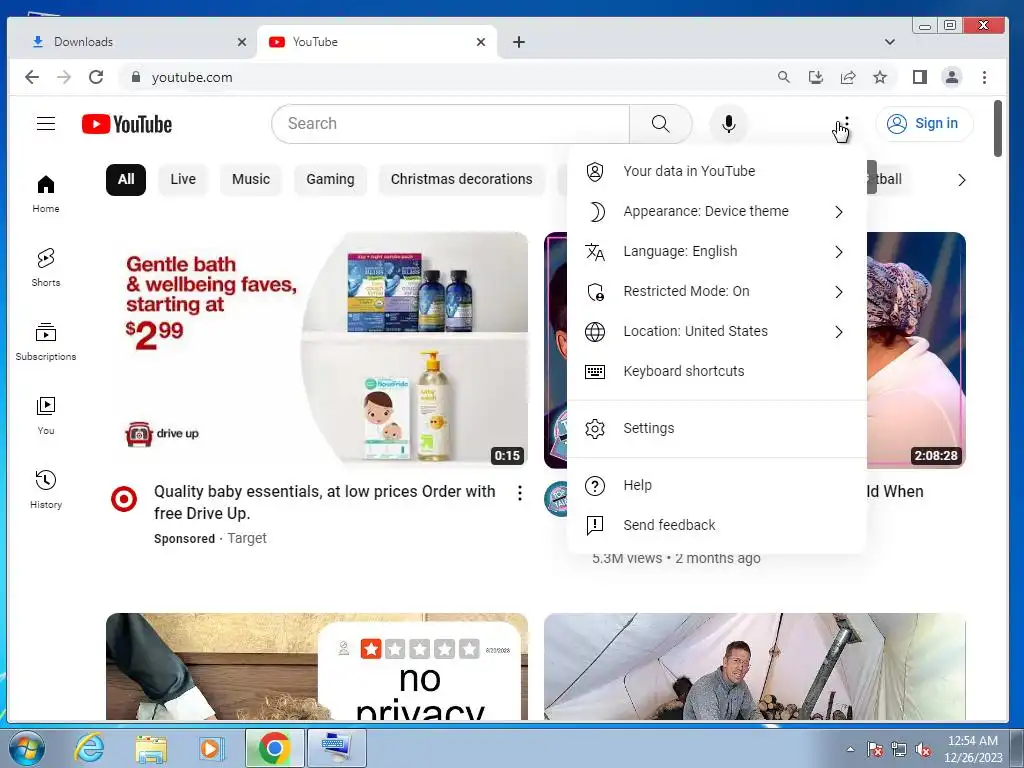Open new tab with plus button

click(519, 42)
